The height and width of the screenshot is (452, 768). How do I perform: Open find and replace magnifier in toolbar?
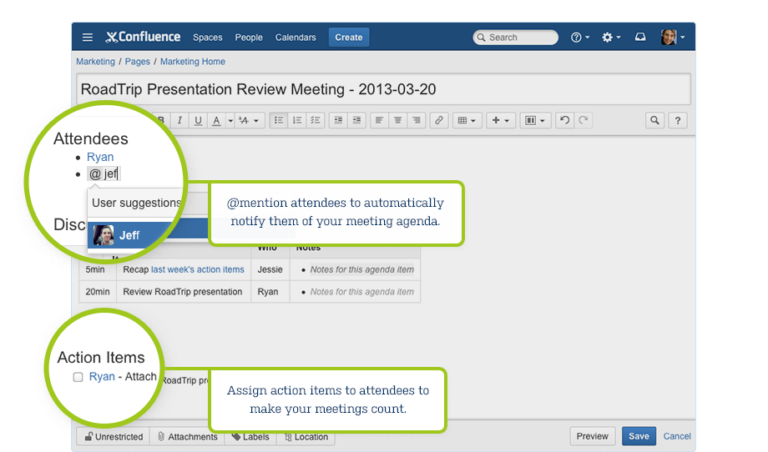(655, 120)
